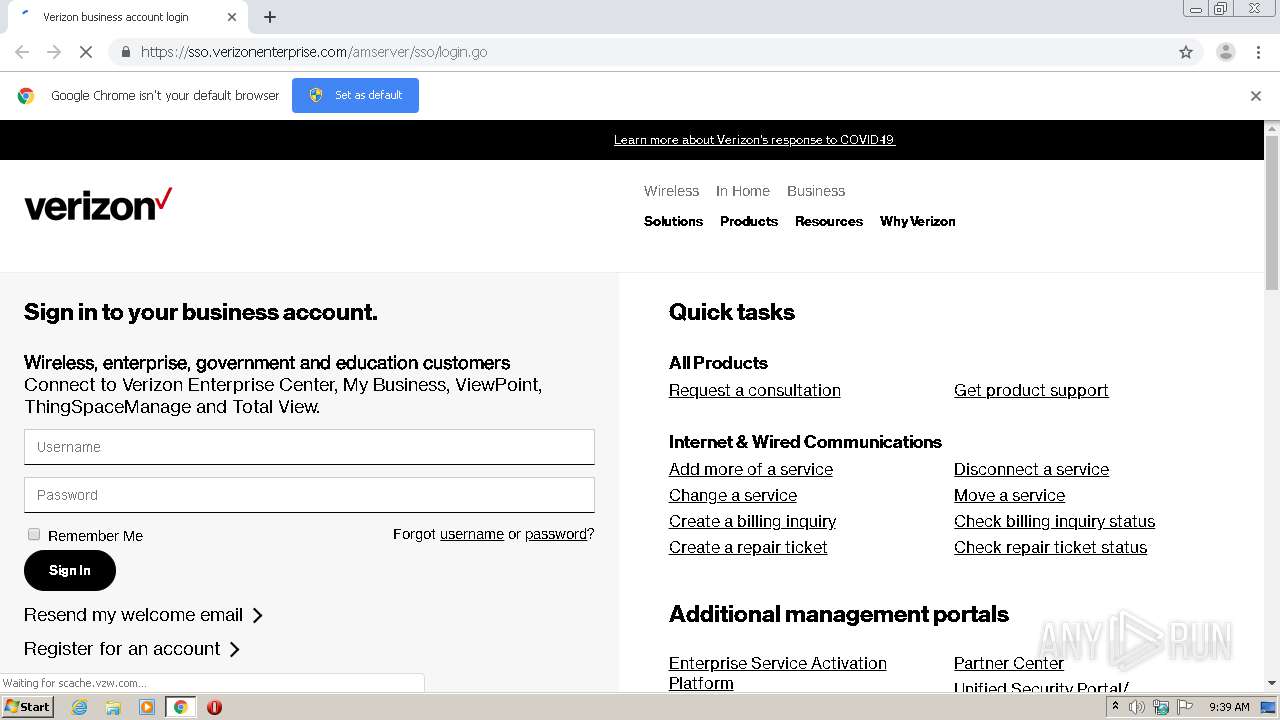Launch Windows Media Player from taskbar
The width and height of the screenshot is (1280, 720).
click(147, 707)
